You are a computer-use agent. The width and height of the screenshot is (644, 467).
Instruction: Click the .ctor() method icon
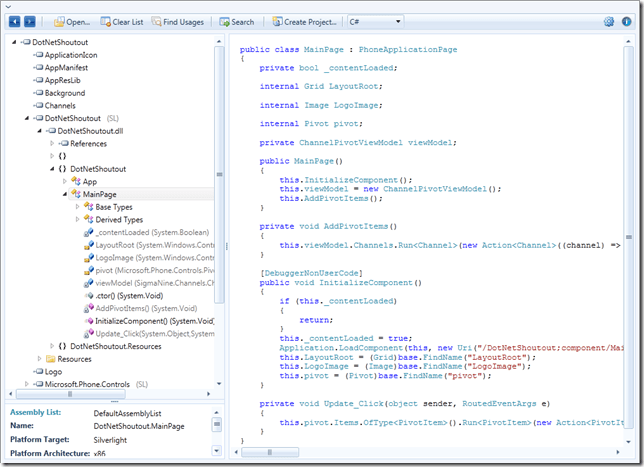(89, 296)
